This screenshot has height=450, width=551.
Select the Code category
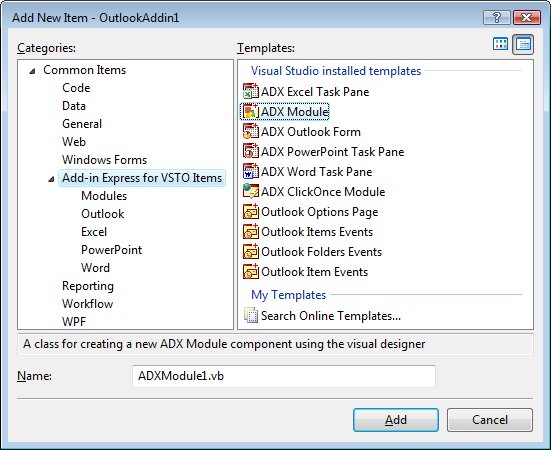point(76,88)
